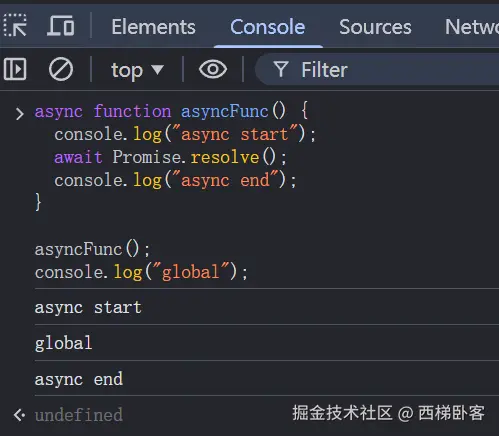Click the console.log("async end") code line
The image size is (499, 436).
pyautogui.click(x=175, y=180)
